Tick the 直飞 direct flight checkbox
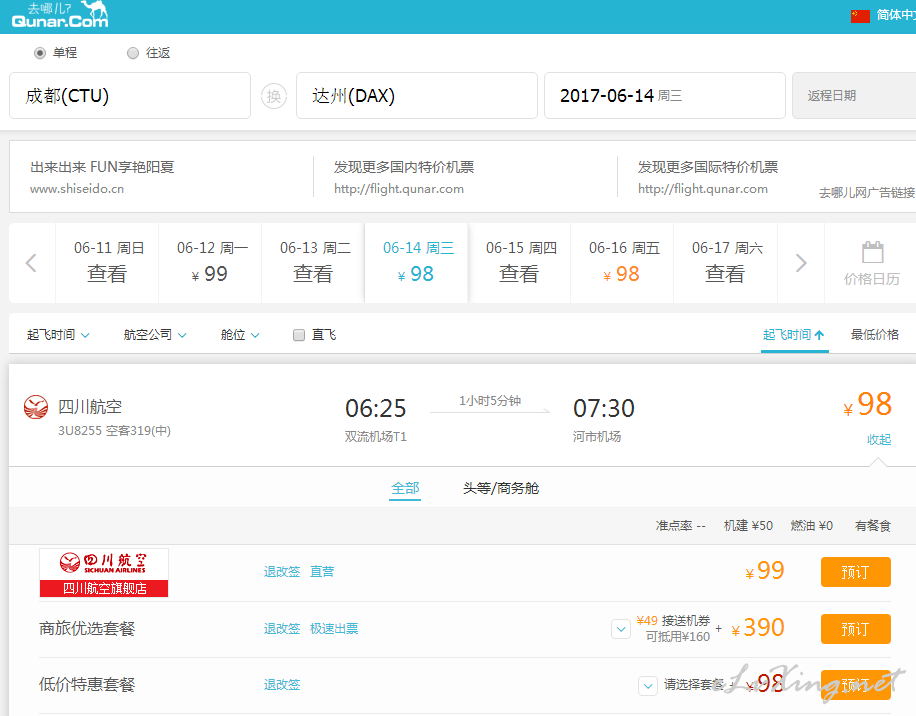This screenshot has width=916, height=716. coord(299,335)
